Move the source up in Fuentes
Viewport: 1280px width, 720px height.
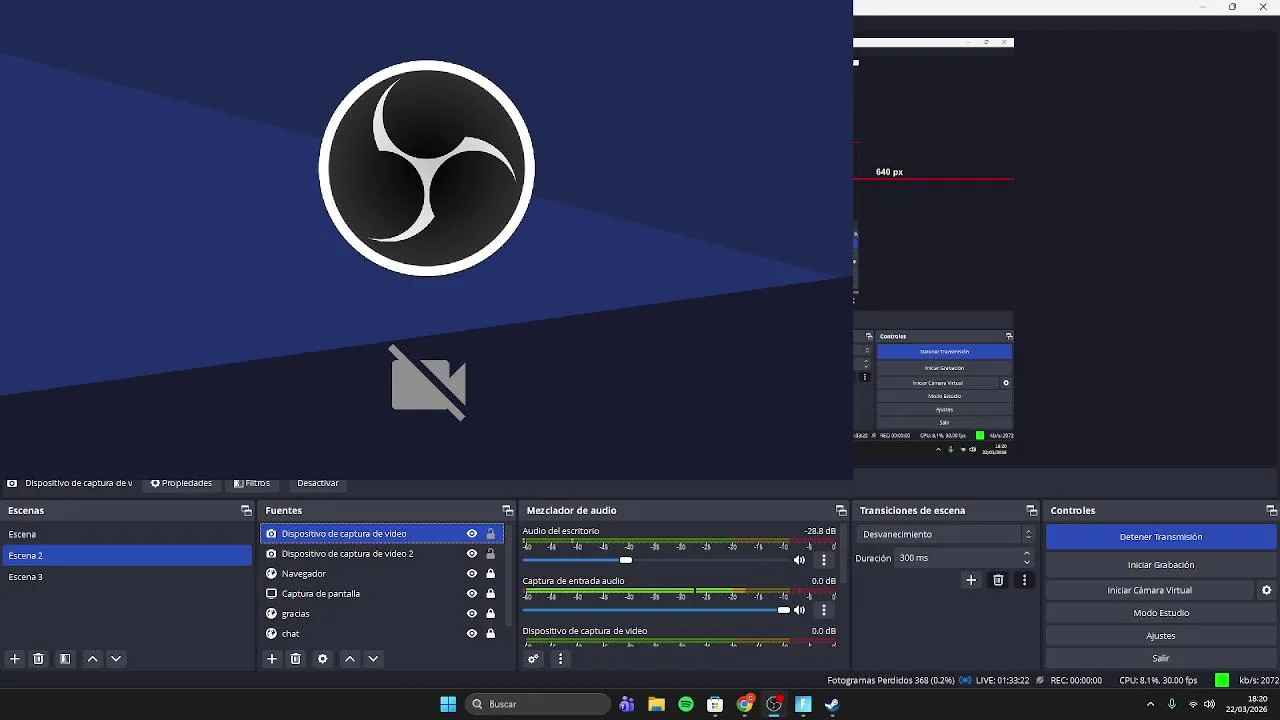coord(349,659)
